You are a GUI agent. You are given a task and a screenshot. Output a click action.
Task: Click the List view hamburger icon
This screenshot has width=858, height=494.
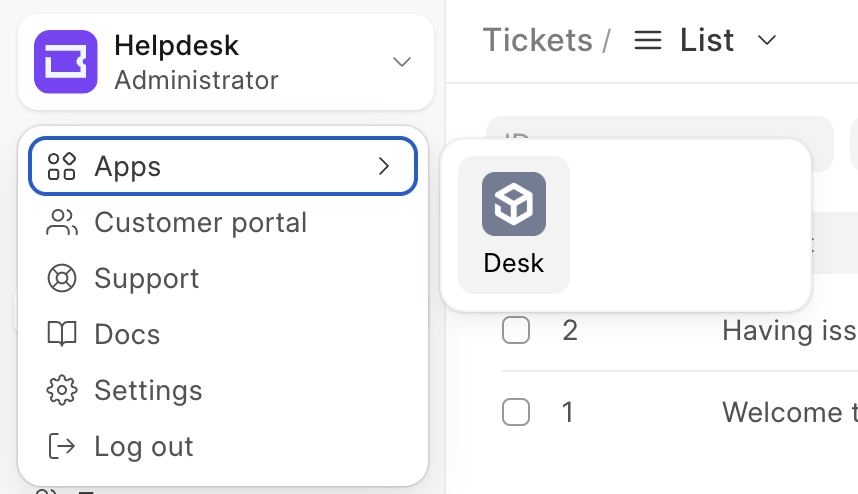648,40
